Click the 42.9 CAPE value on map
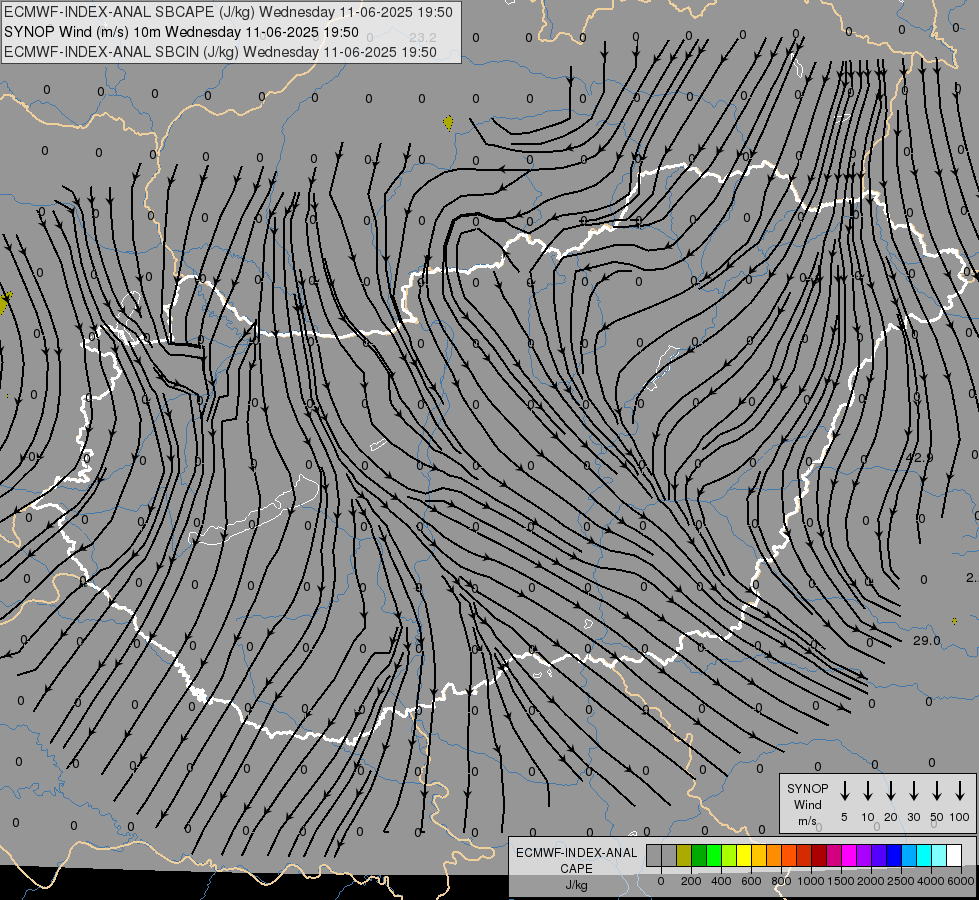Screen dimensions: 979x900 click(920, 458)
